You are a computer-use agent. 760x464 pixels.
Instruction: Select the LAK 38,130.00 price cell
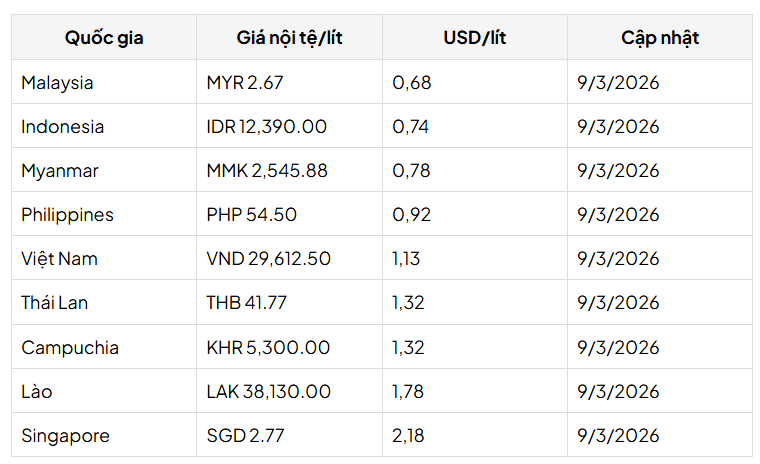268,392
